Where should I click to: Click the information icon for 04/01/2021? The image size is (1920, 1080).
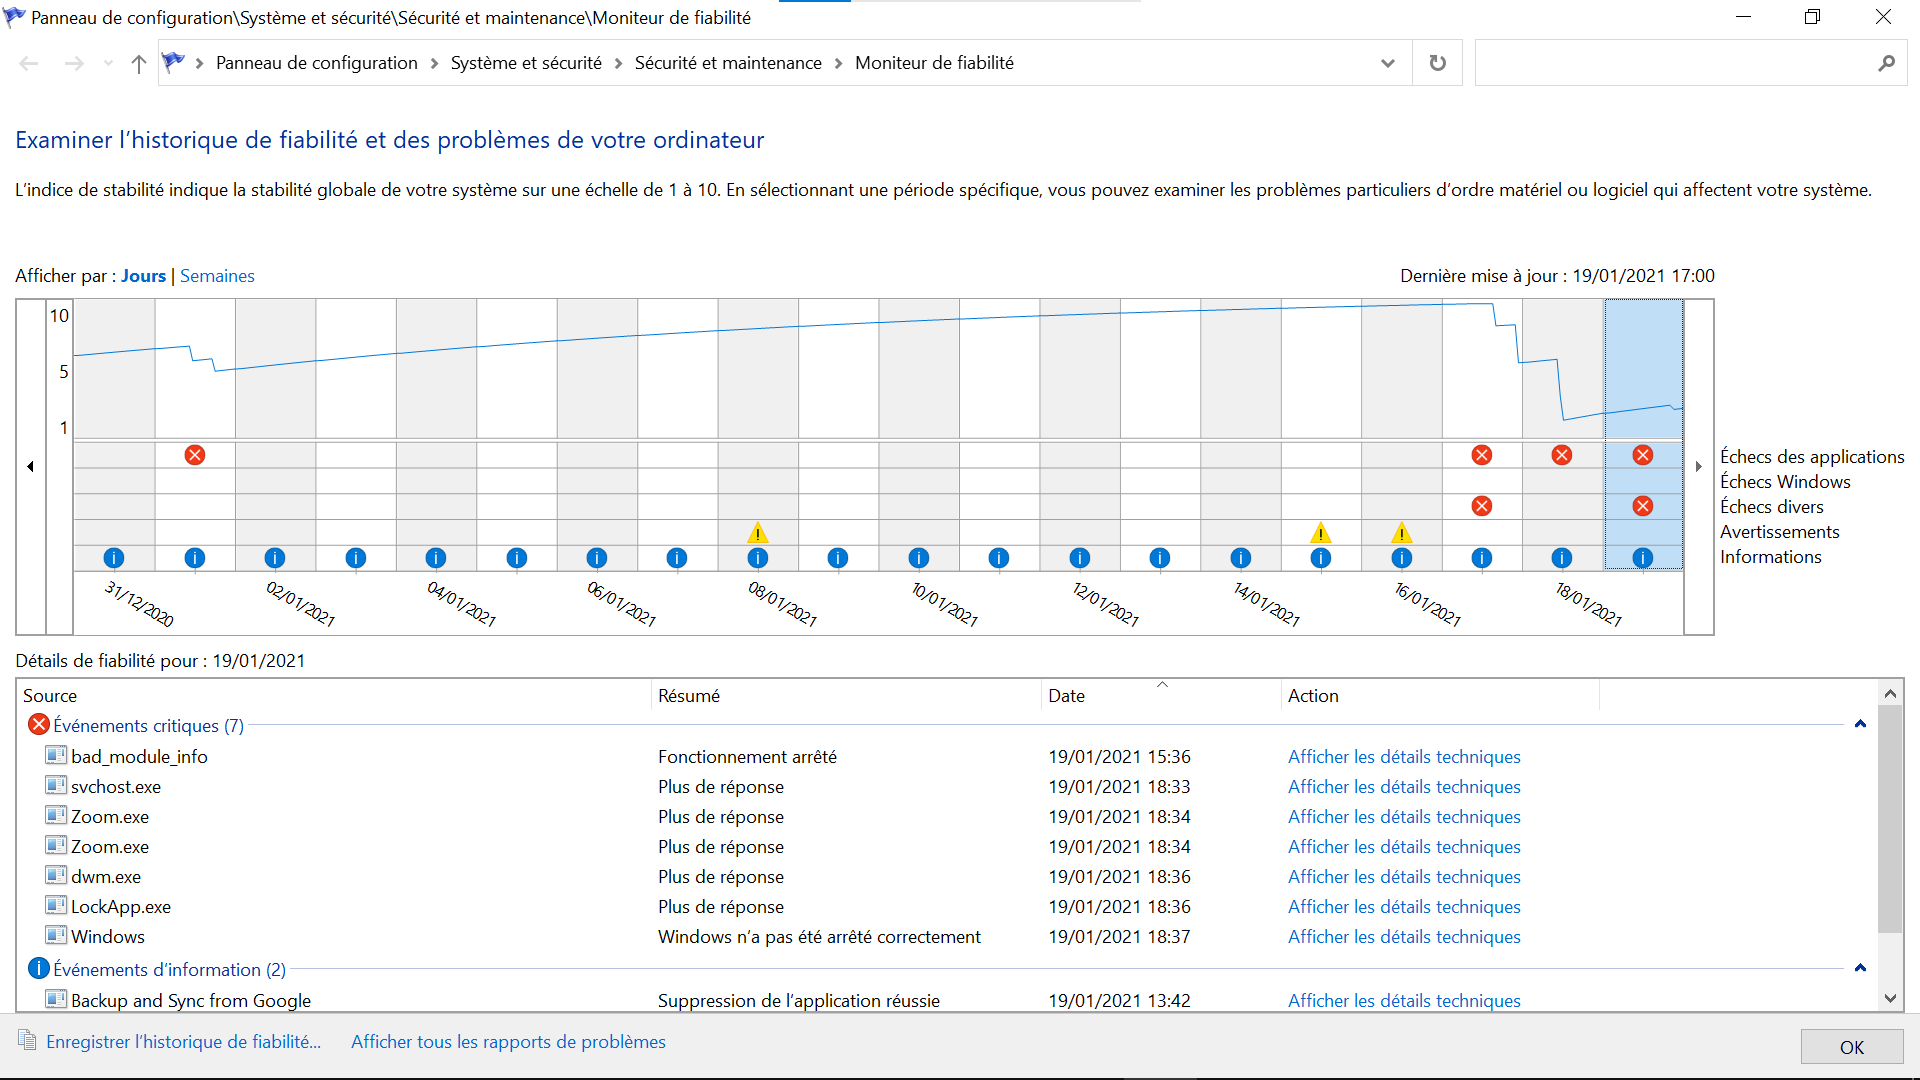(x=436, y=558)
